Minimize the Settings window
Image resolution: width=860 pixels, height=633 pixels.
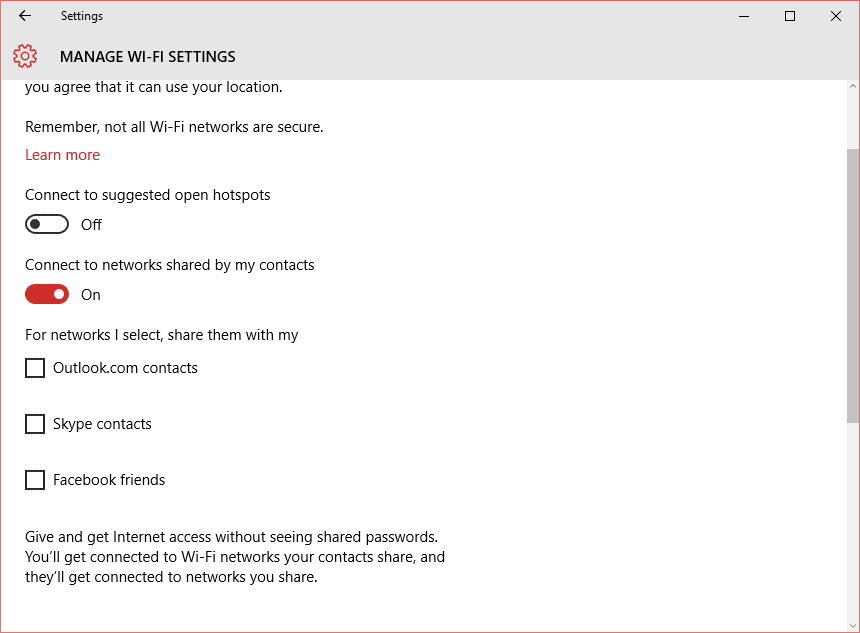[x=744, y=16]
